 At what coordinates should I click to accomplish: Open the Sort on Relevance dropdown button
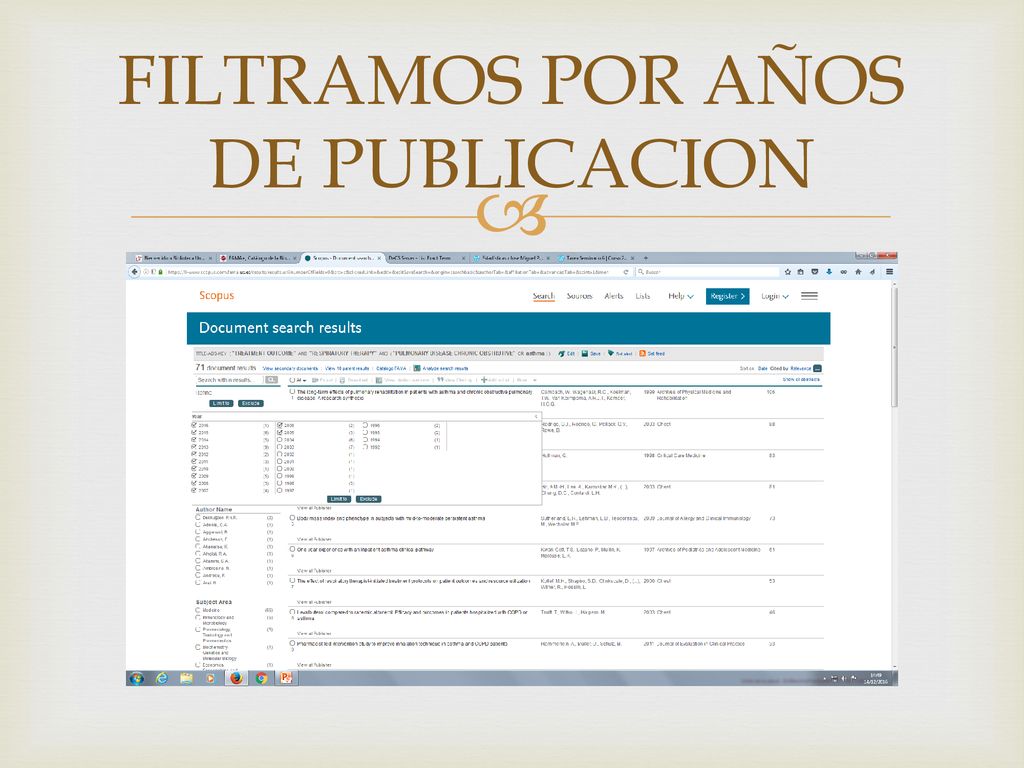pos(817,368)
